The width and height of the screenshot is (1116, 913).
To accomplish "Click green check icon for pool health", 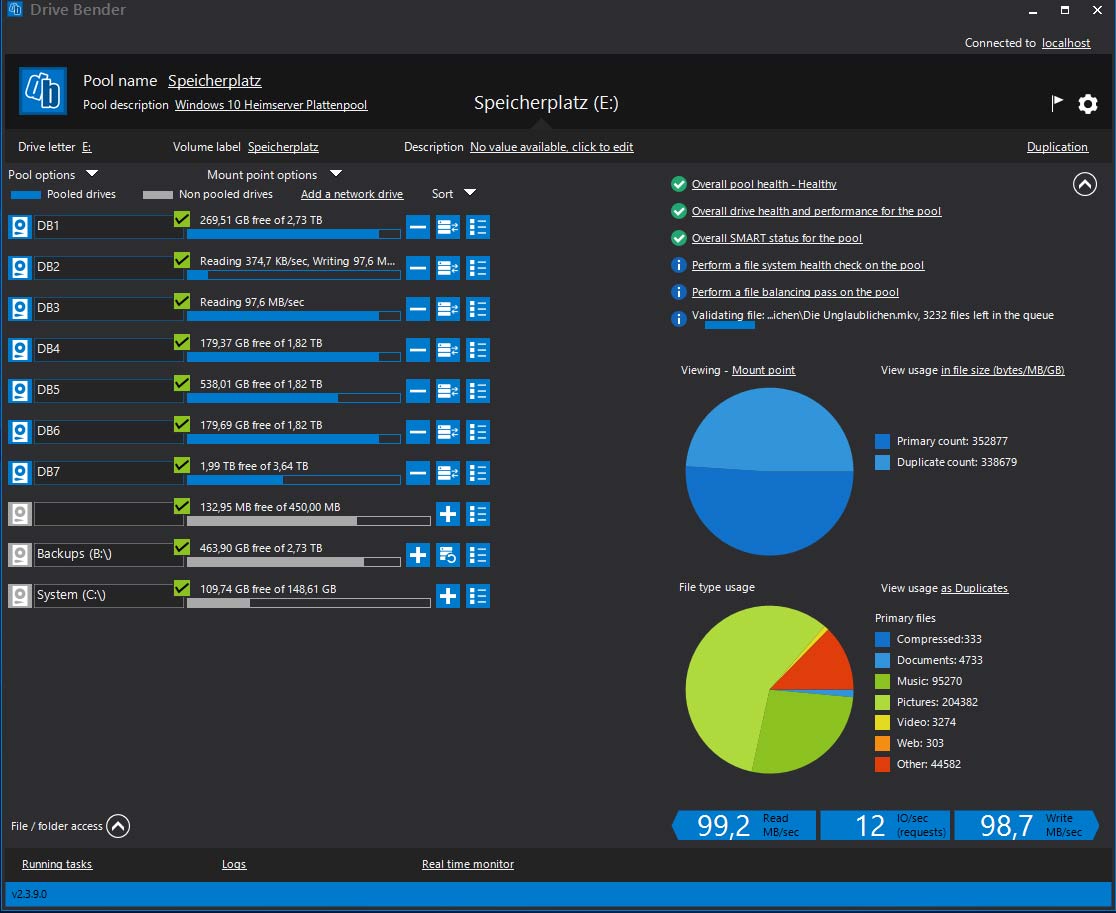I will [x=679, y=184].
